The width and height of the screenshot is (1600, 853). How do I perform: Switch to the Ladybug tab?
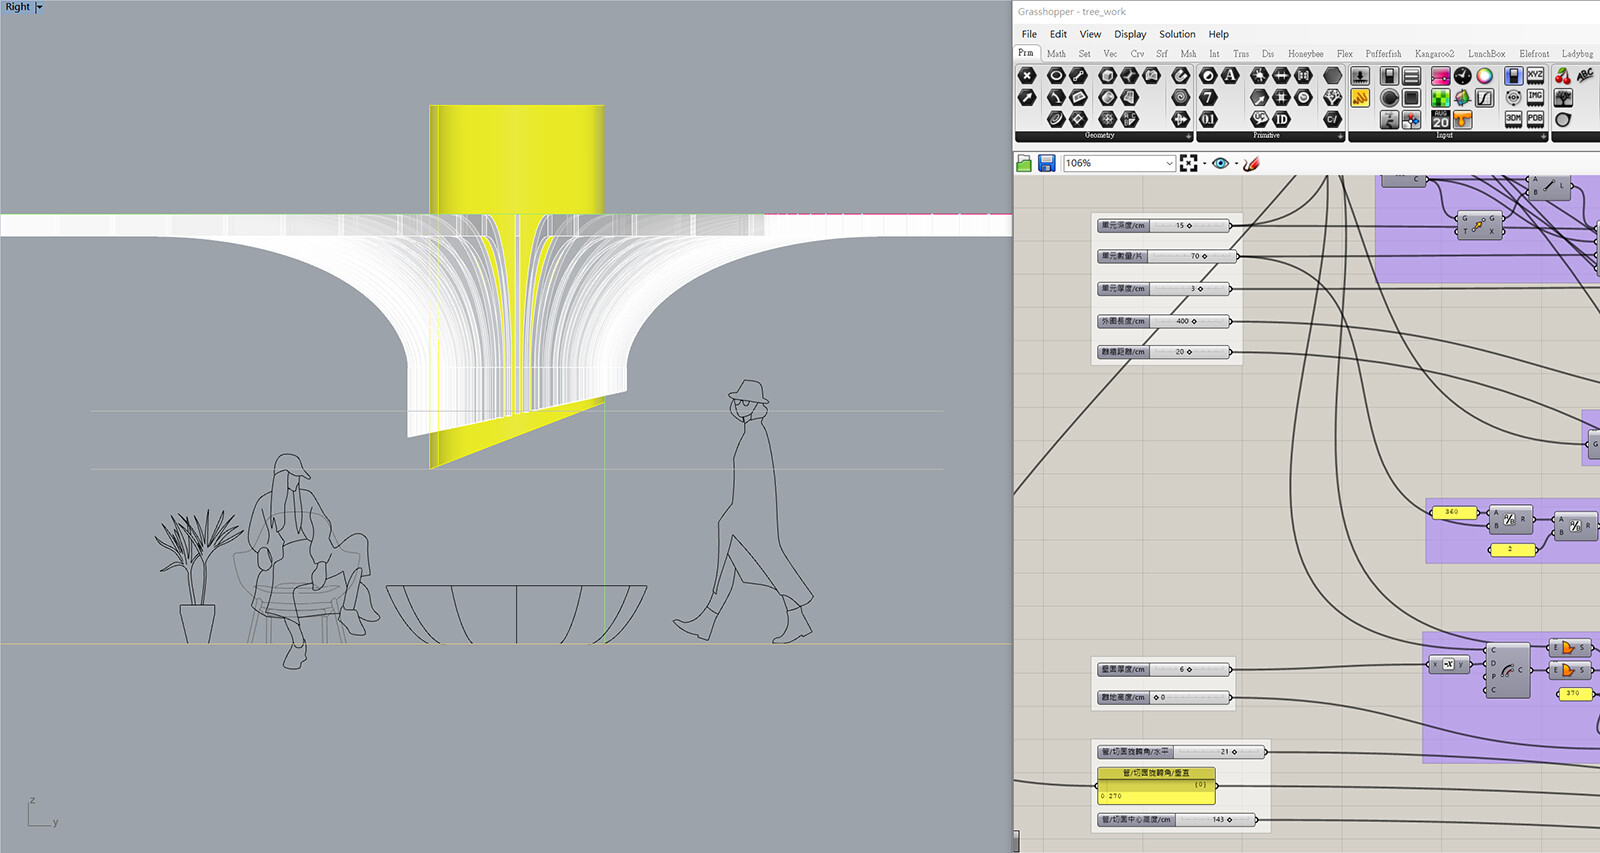click(x=1577, y=54)
